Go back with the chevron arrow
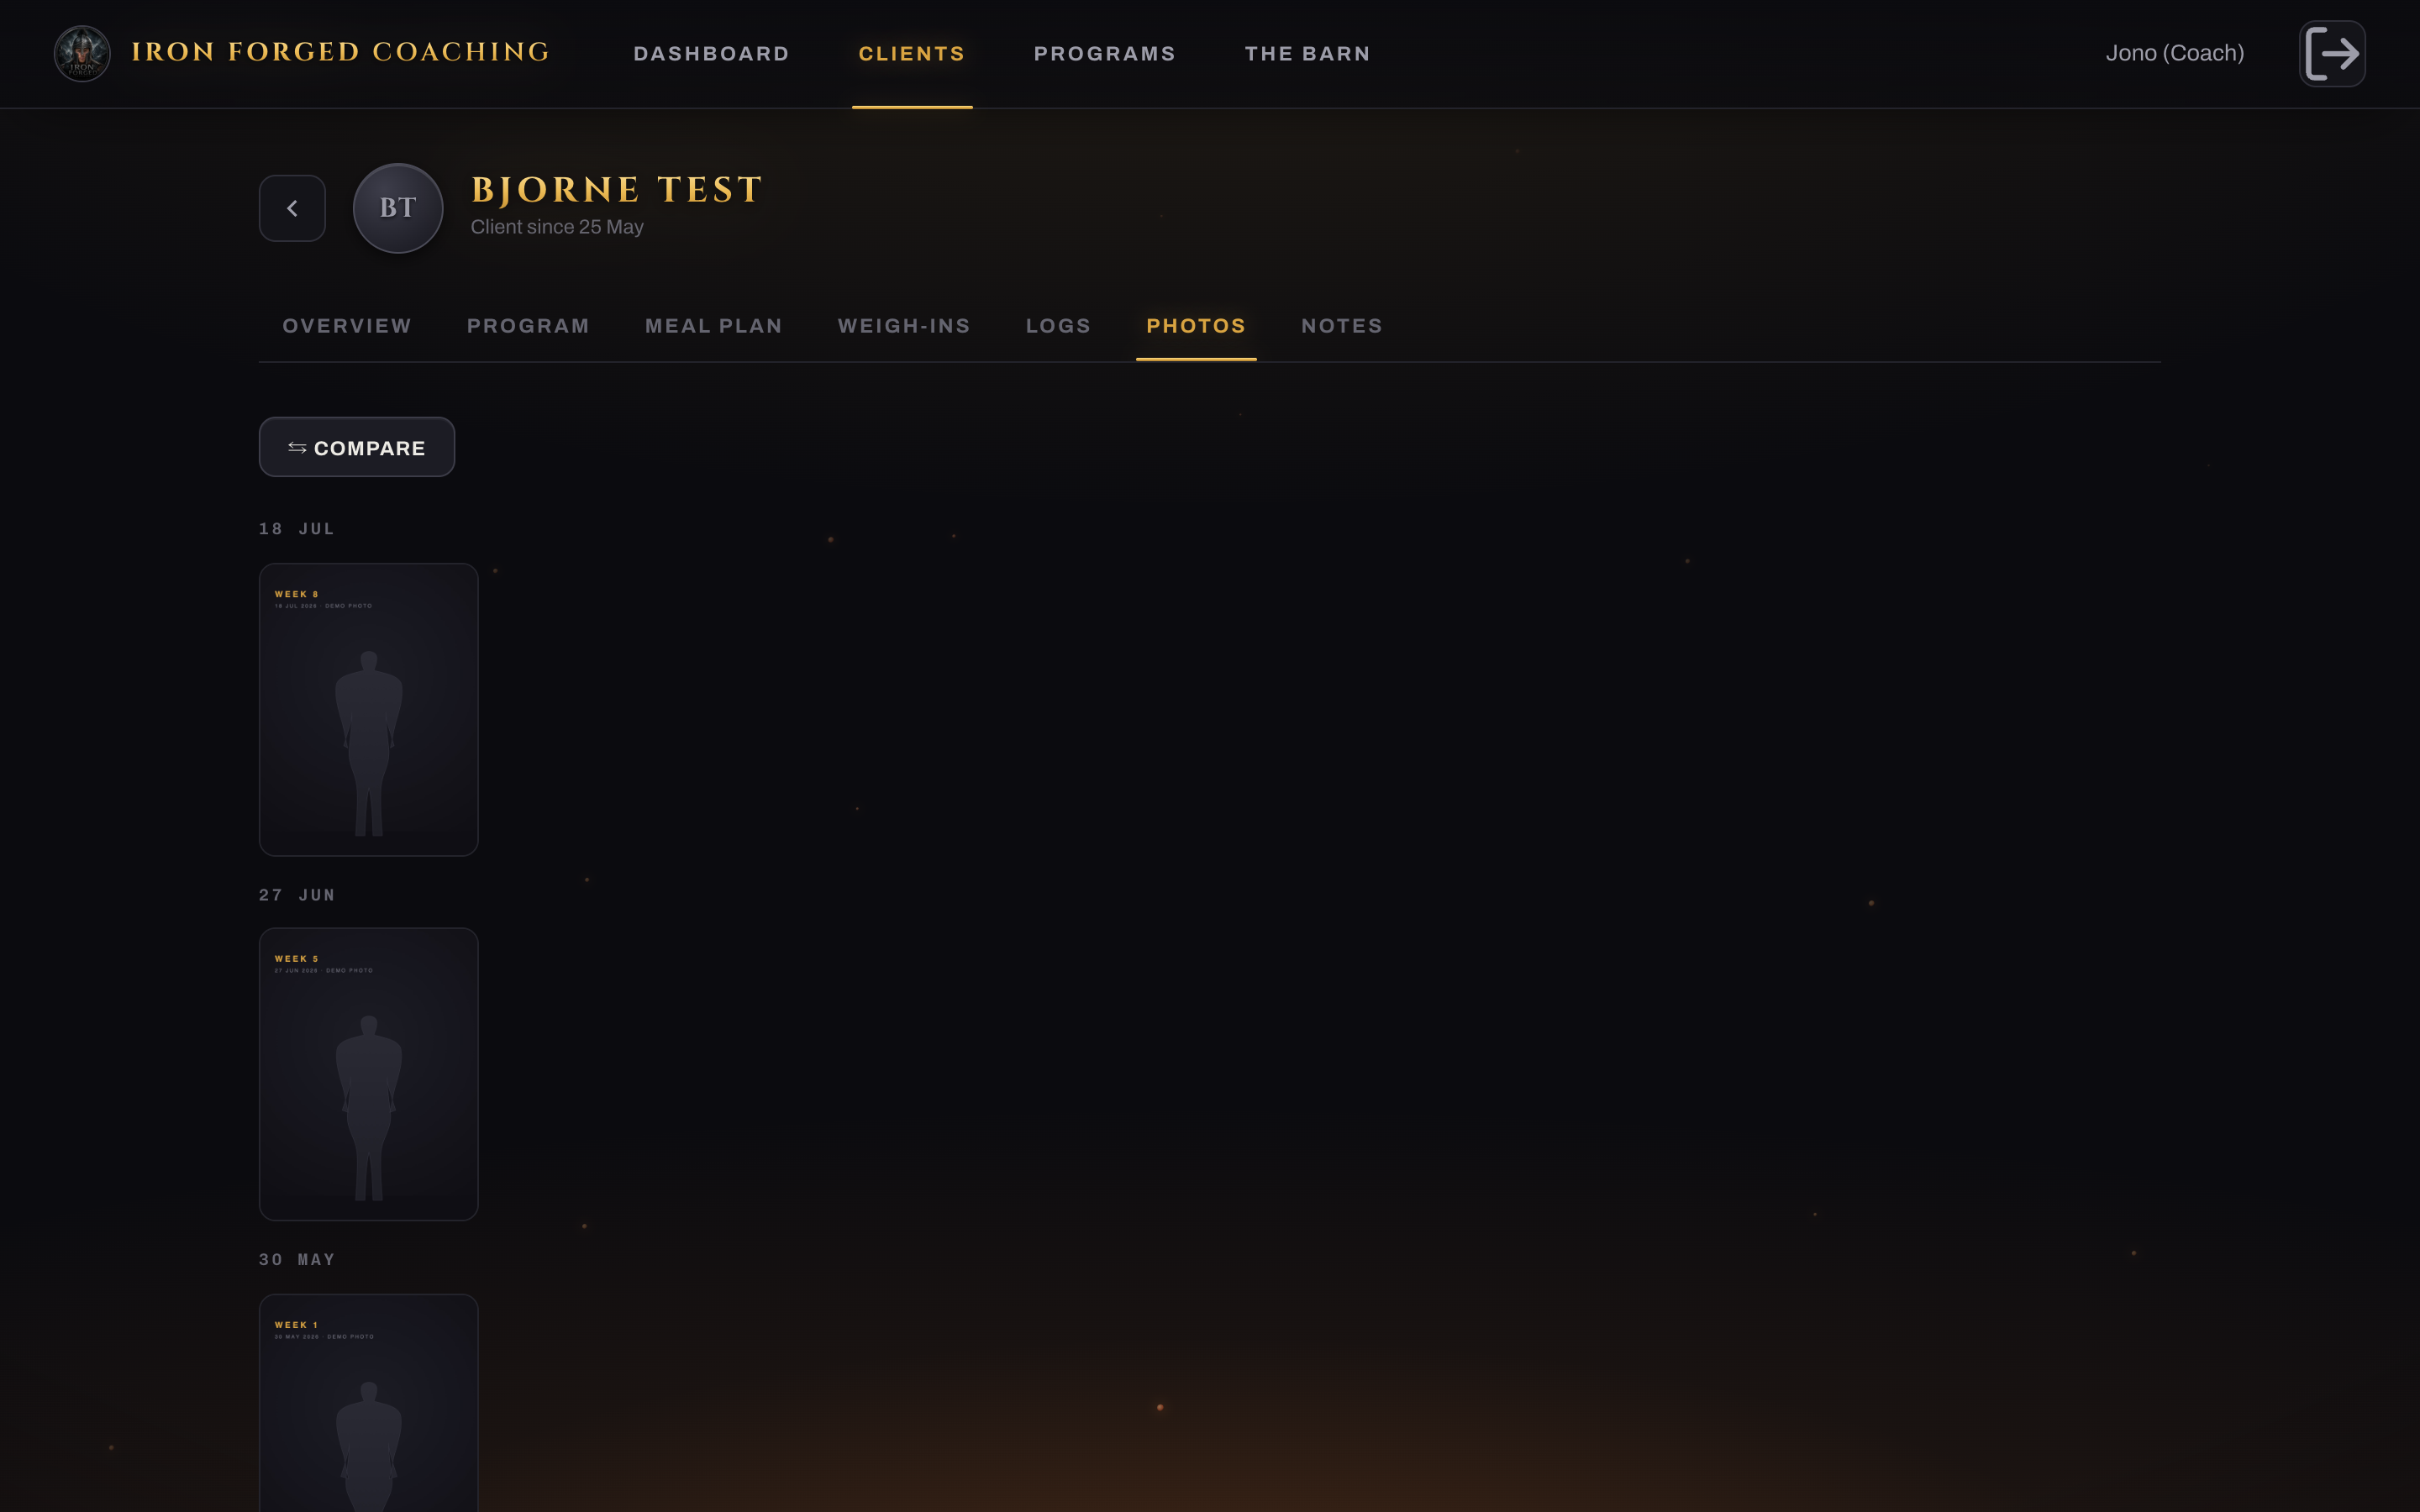The width and height of the screenshot is (2420, 1512). 292,208
